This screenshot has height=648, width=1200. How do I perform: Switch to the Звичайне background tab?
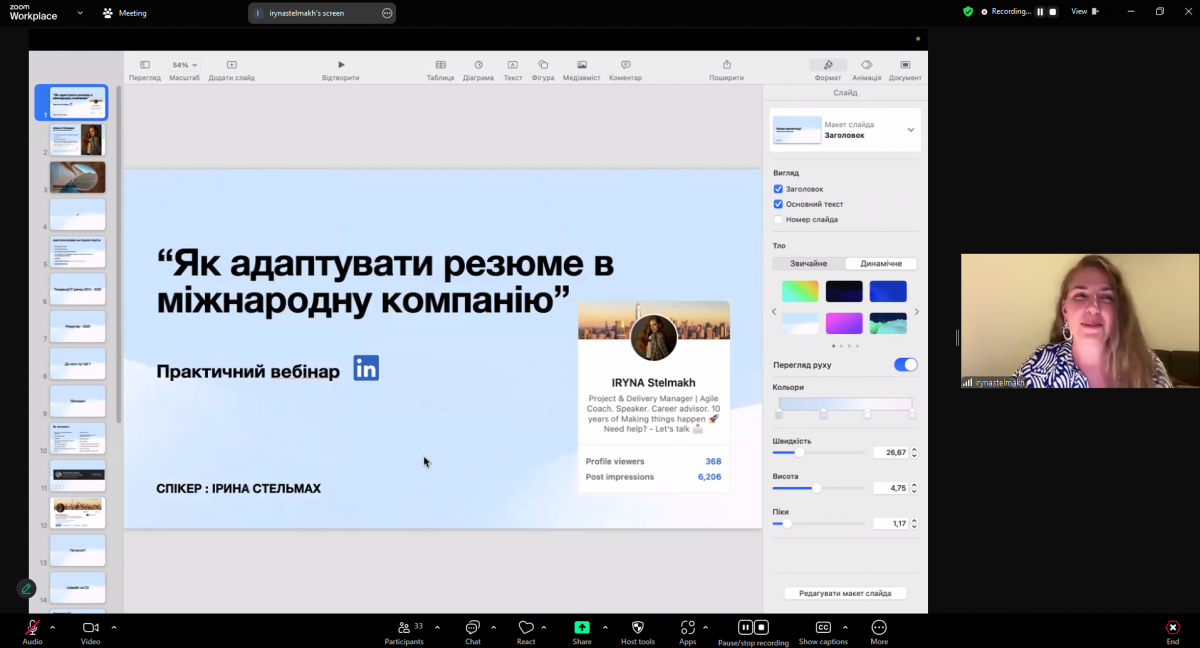coord(806,263)
